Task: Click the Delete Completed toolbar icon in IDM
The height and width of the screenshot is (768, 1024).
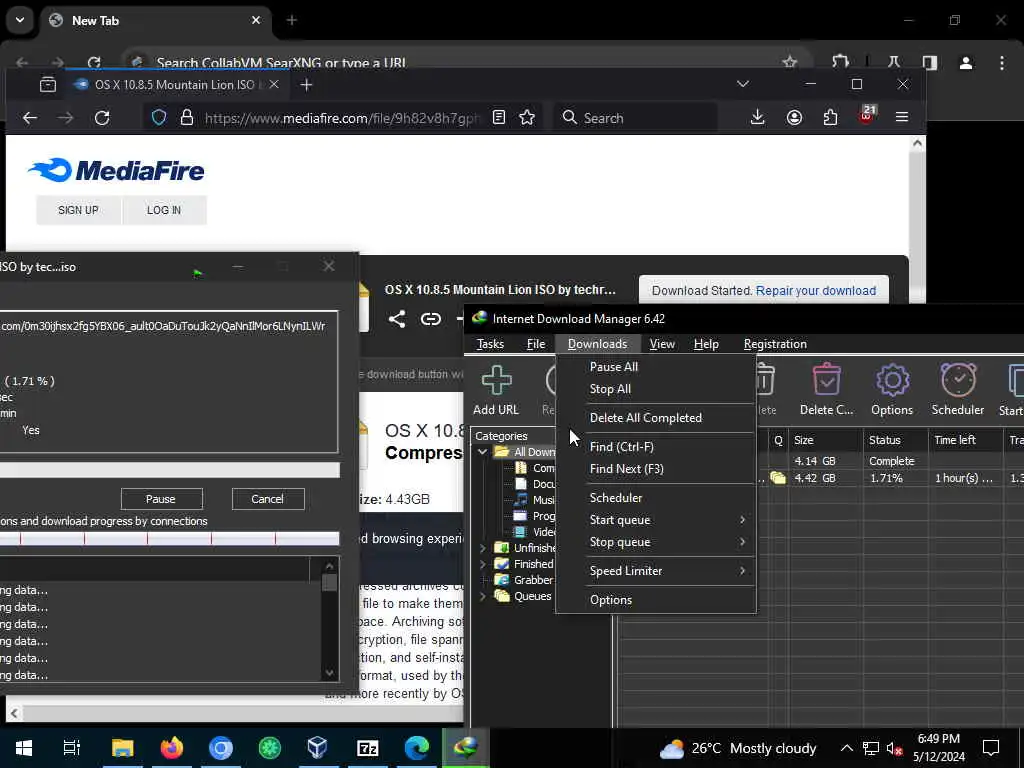Action: pos(826,390)
